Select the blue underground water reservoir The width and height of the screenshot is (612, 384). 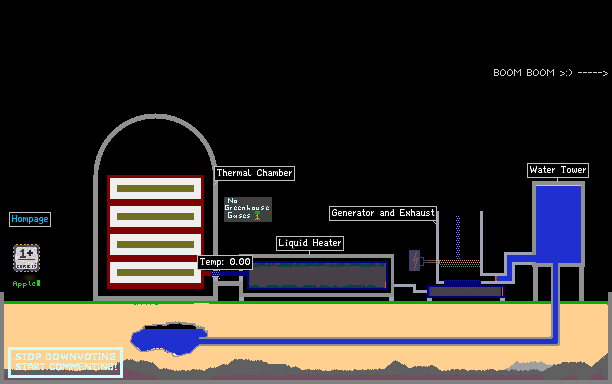coord(169,339)
